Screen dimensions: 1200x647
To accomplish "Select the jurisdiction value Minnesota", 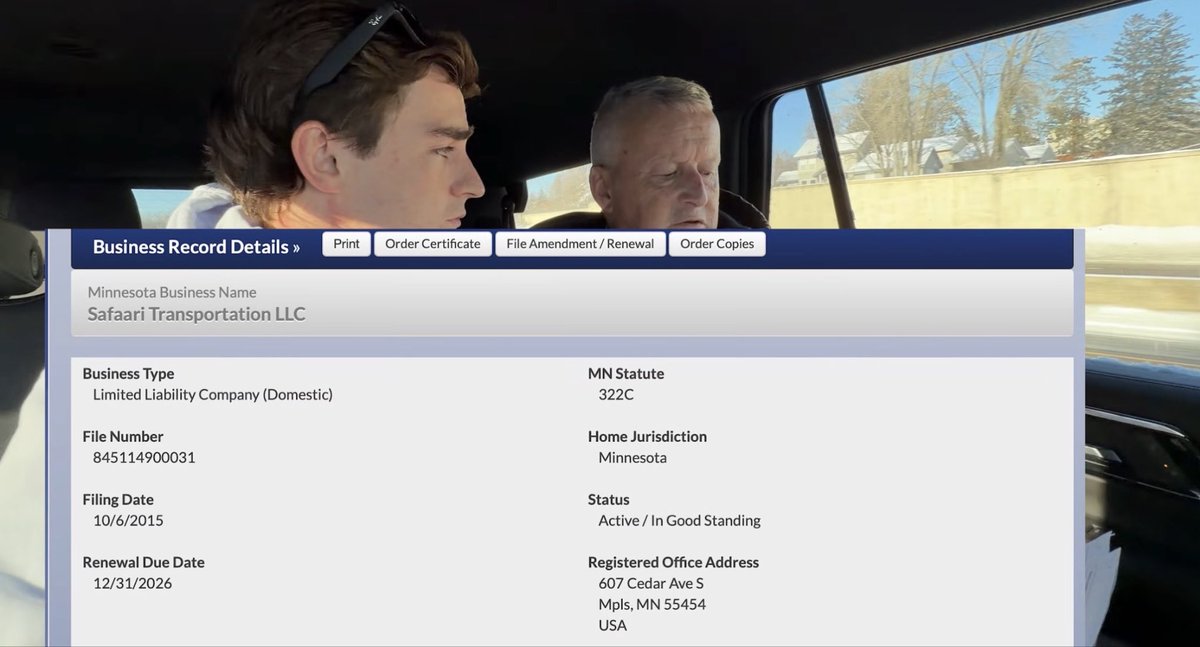I will click(633, 457).
